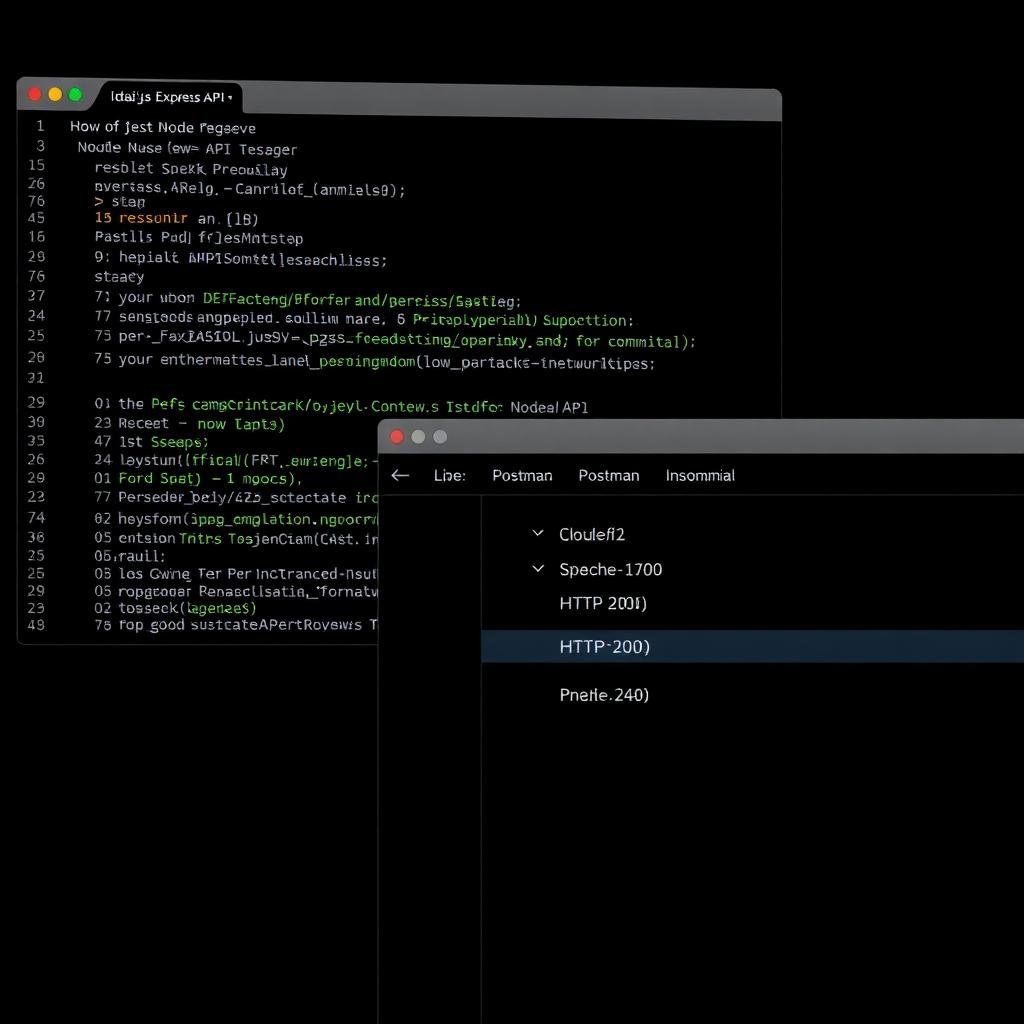Click the "Libe:" label in the toolbar
Image resolution: width=1024 pixels, height=1024 pixels.
point(449,475)
